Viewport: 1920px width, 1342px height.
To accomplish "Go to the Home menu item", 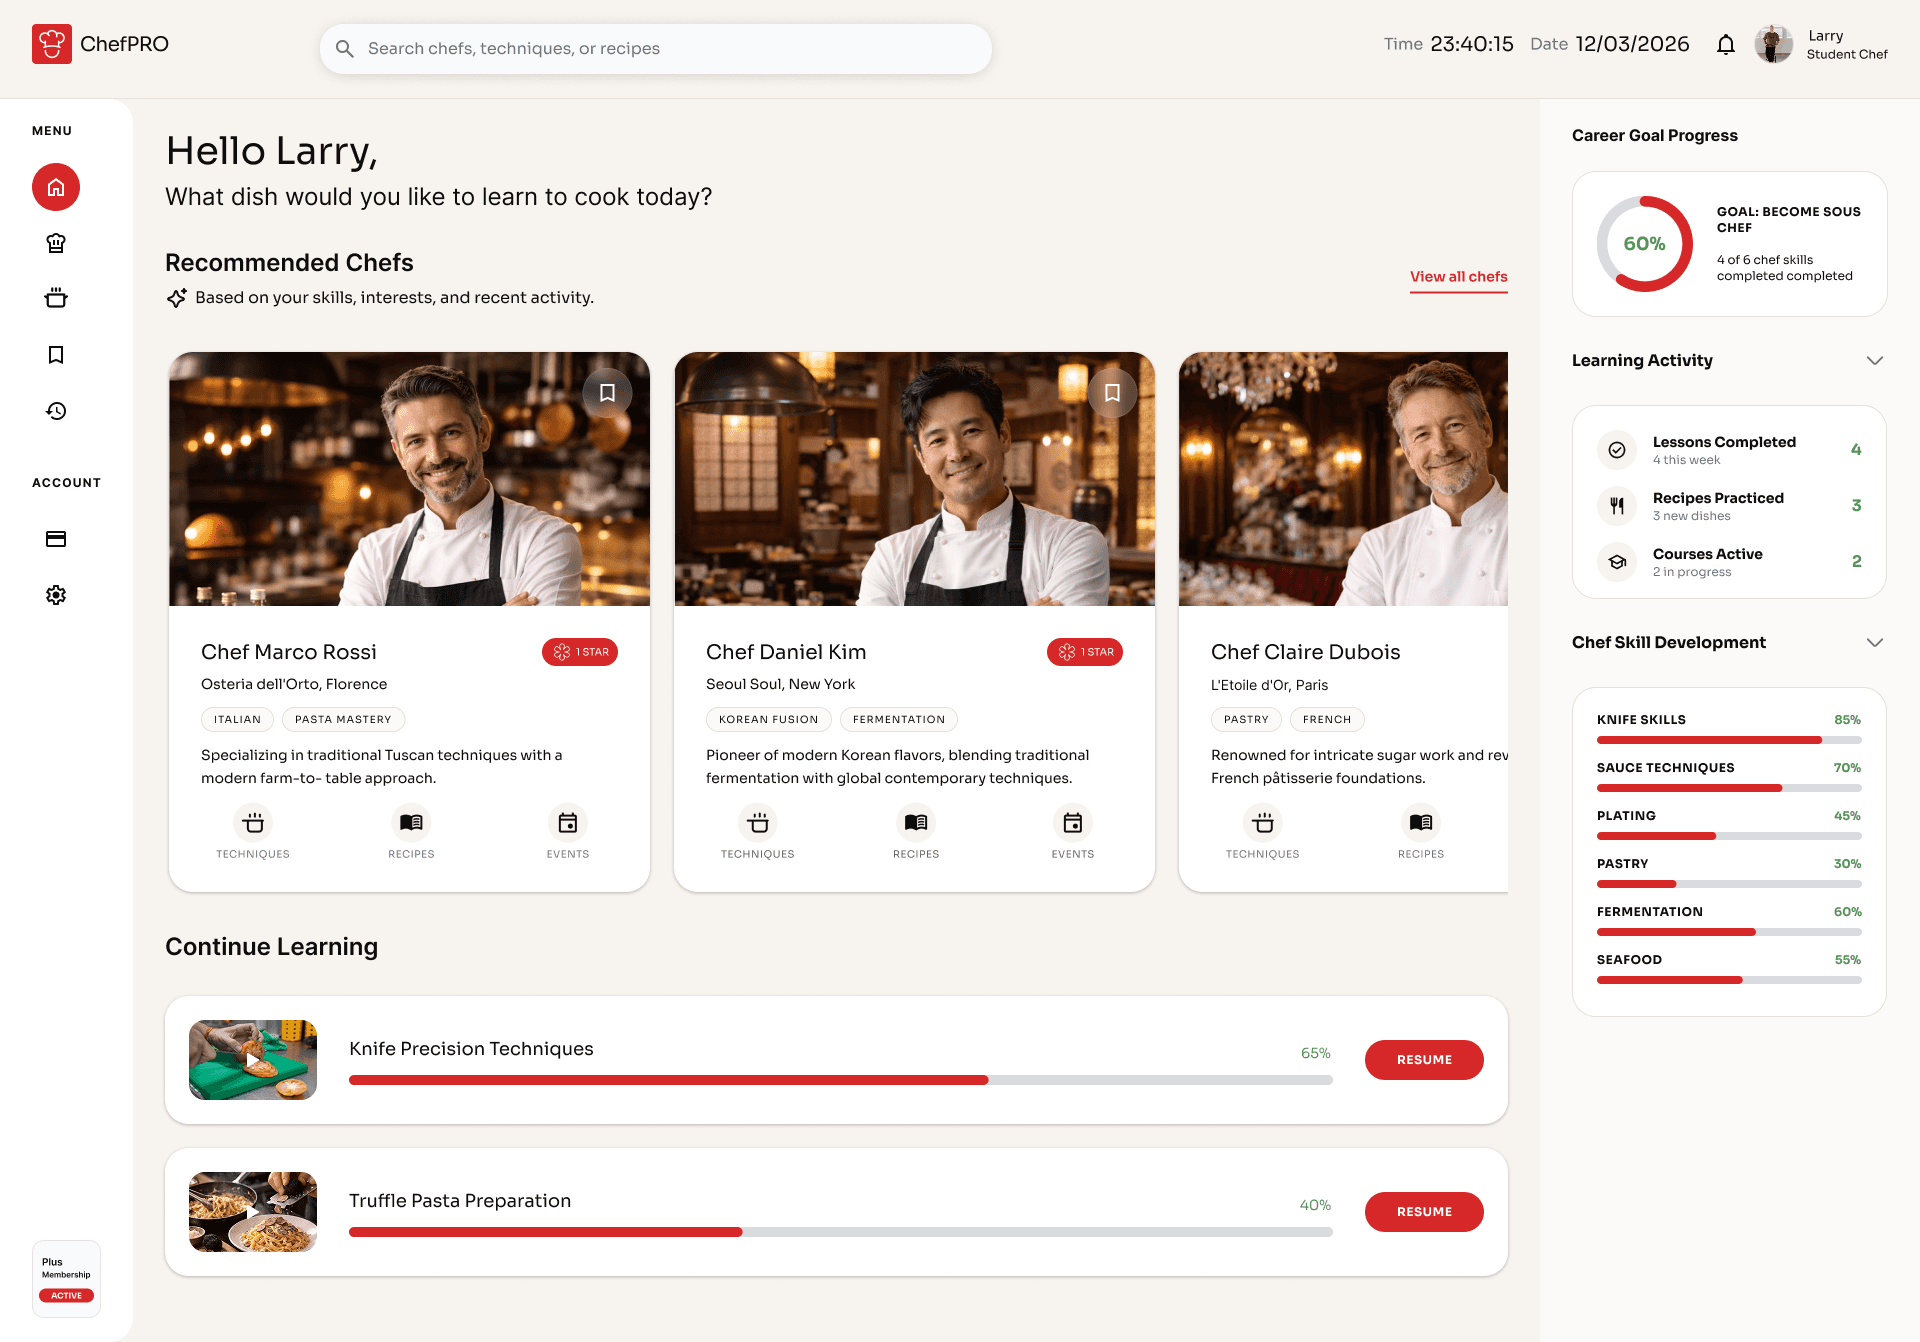I will (56, 187).
